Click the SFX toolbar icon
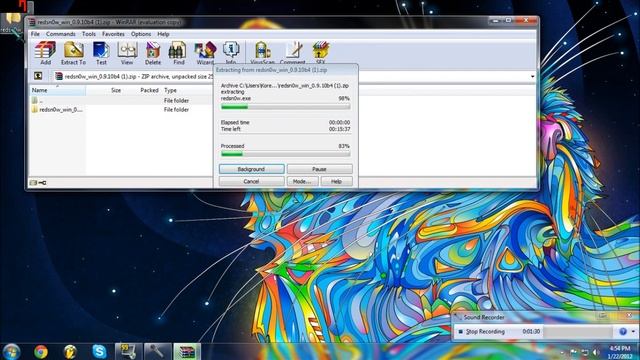This screenshot has width=640, height=360. (320, 53)
